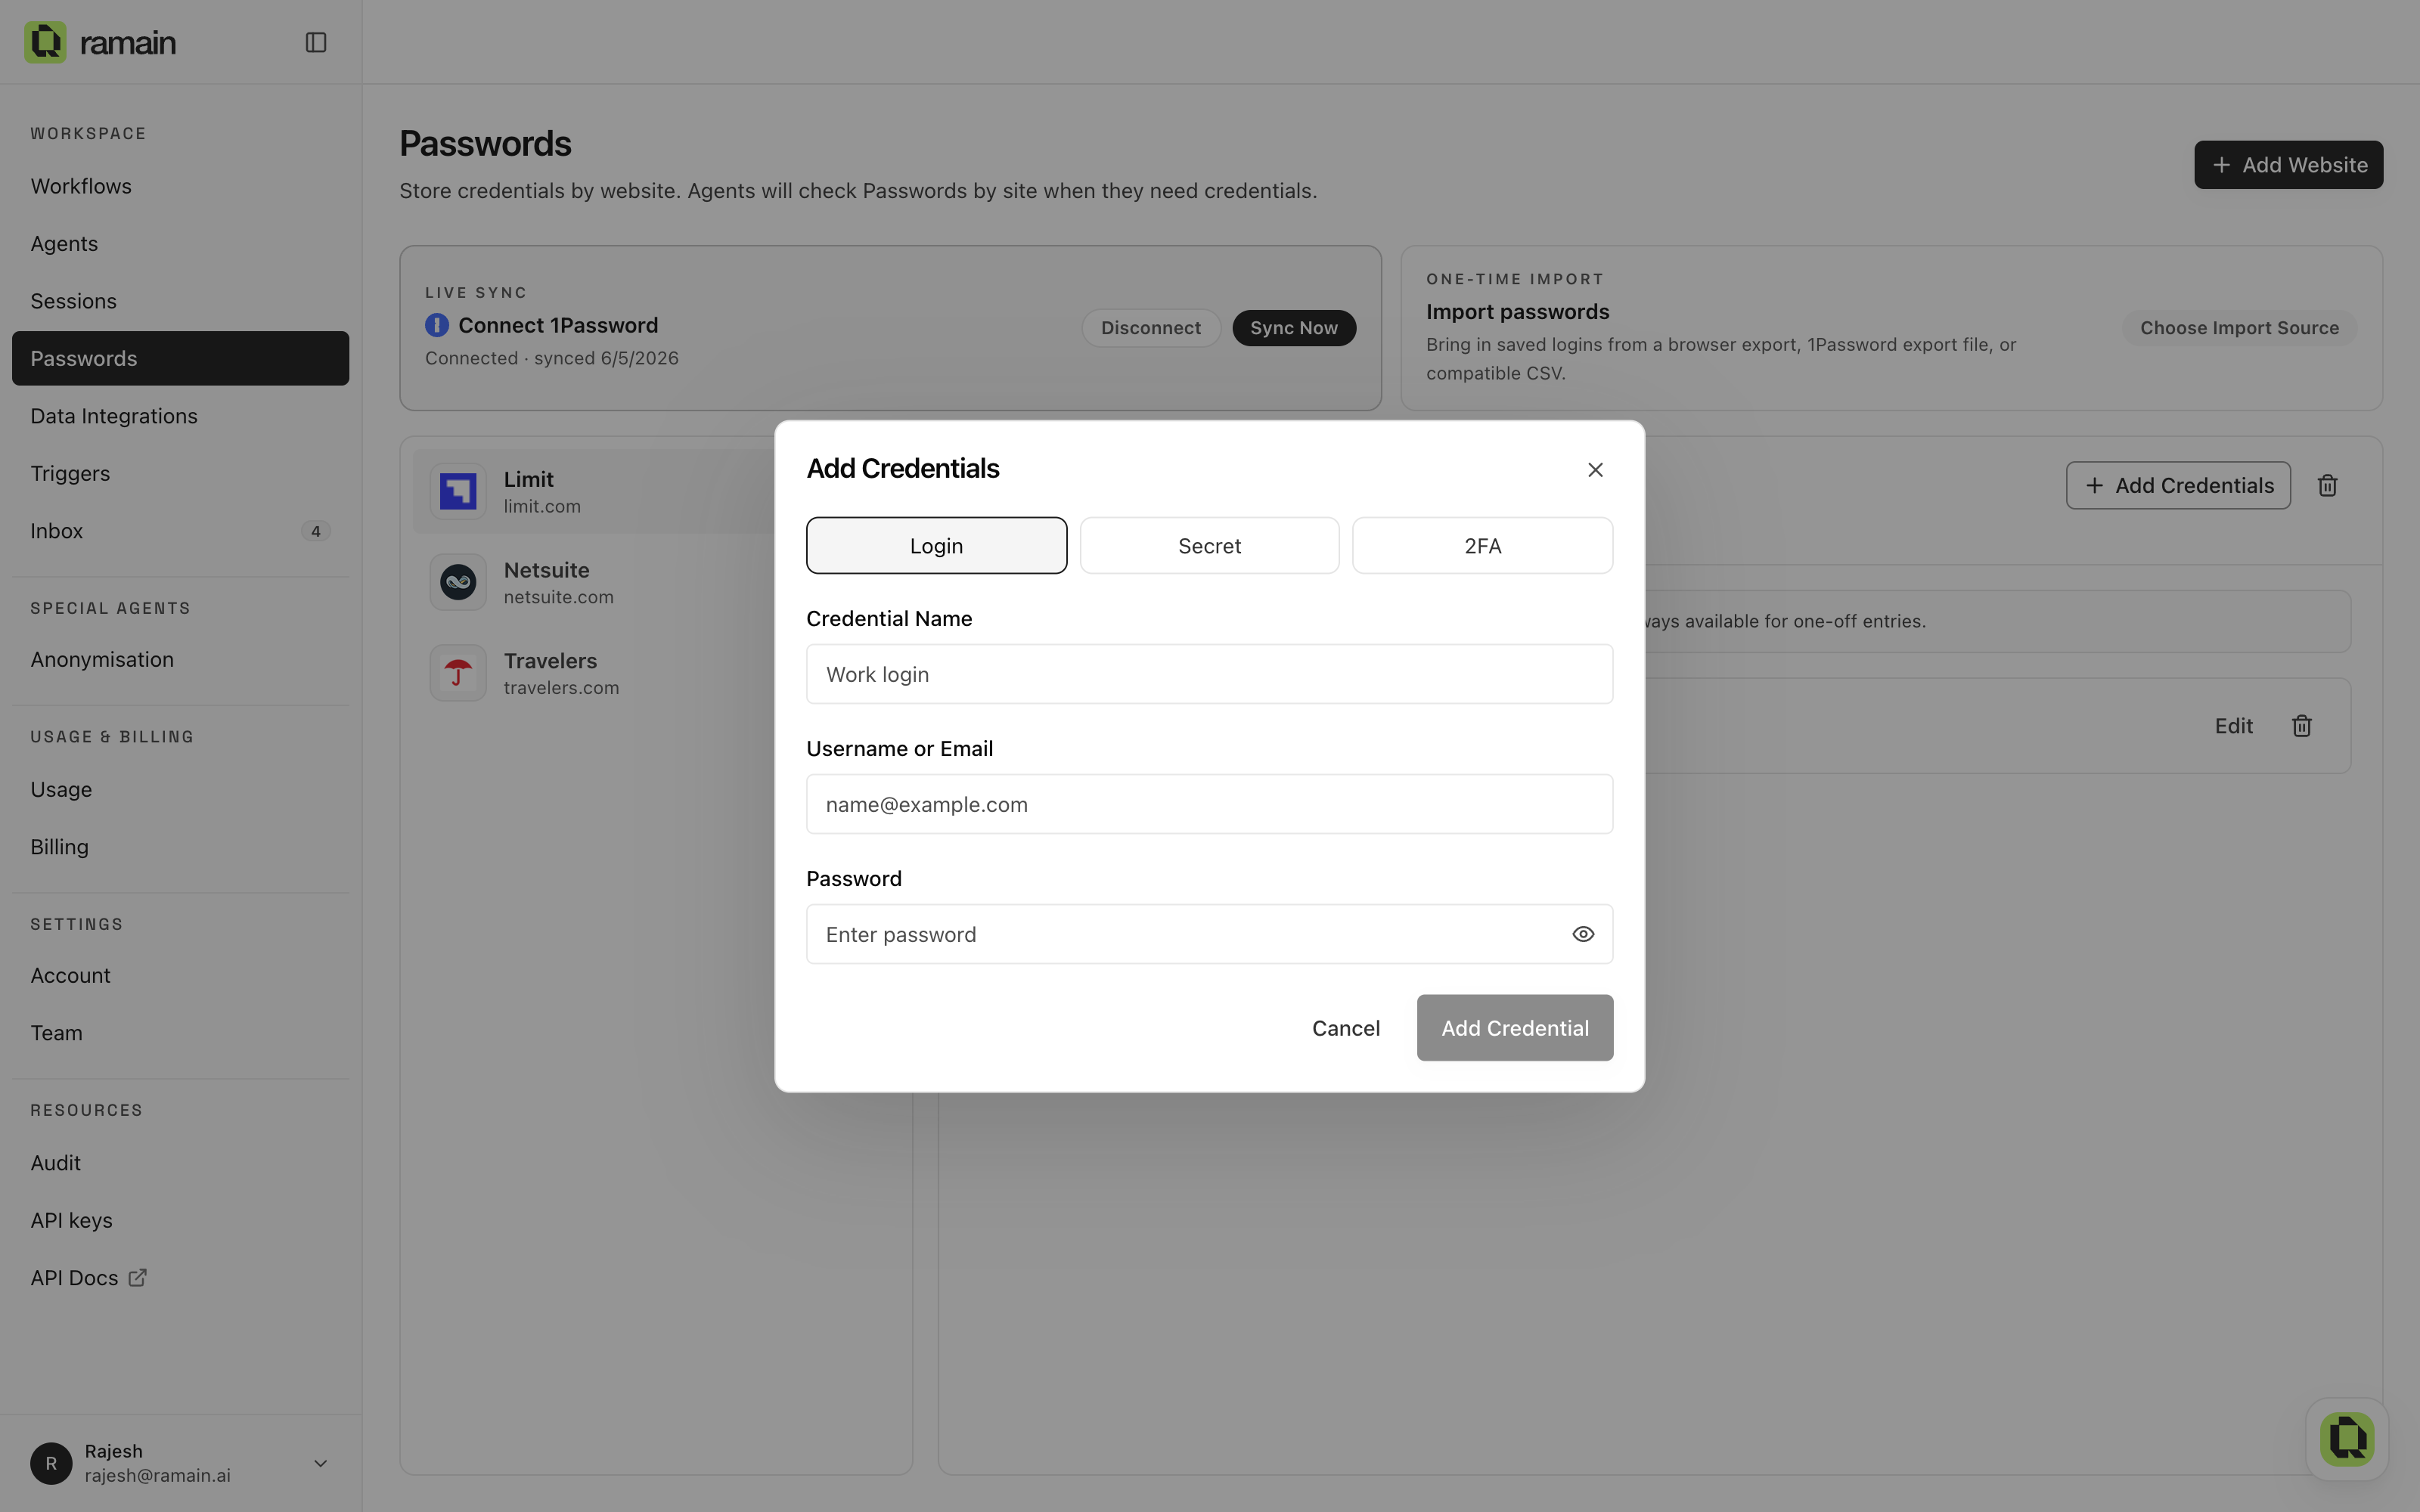Delete the credential next to Edit
Viewport: 2420px width, 1512px height.
pyautogui.click(x=2302, y=726)
